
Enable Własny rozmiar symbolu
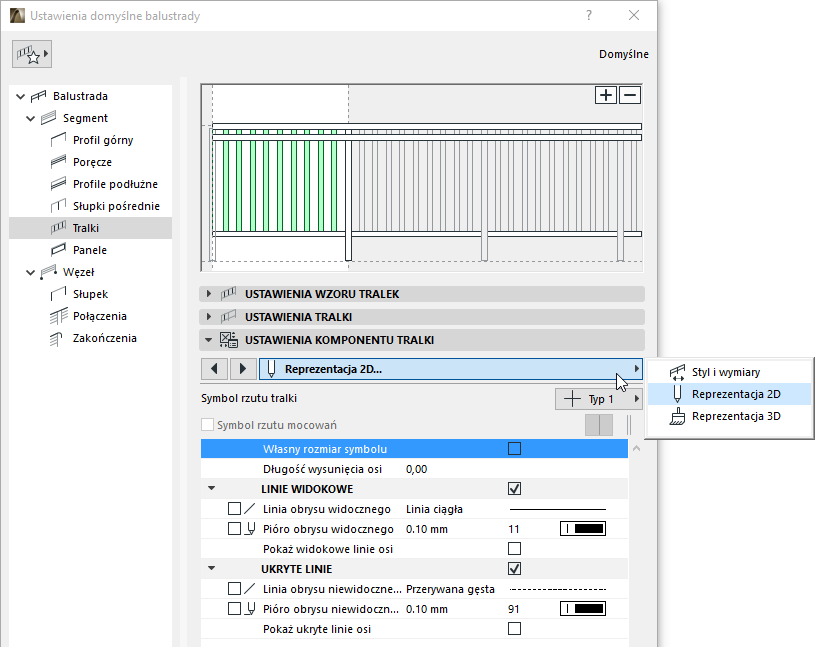[514, 449]
